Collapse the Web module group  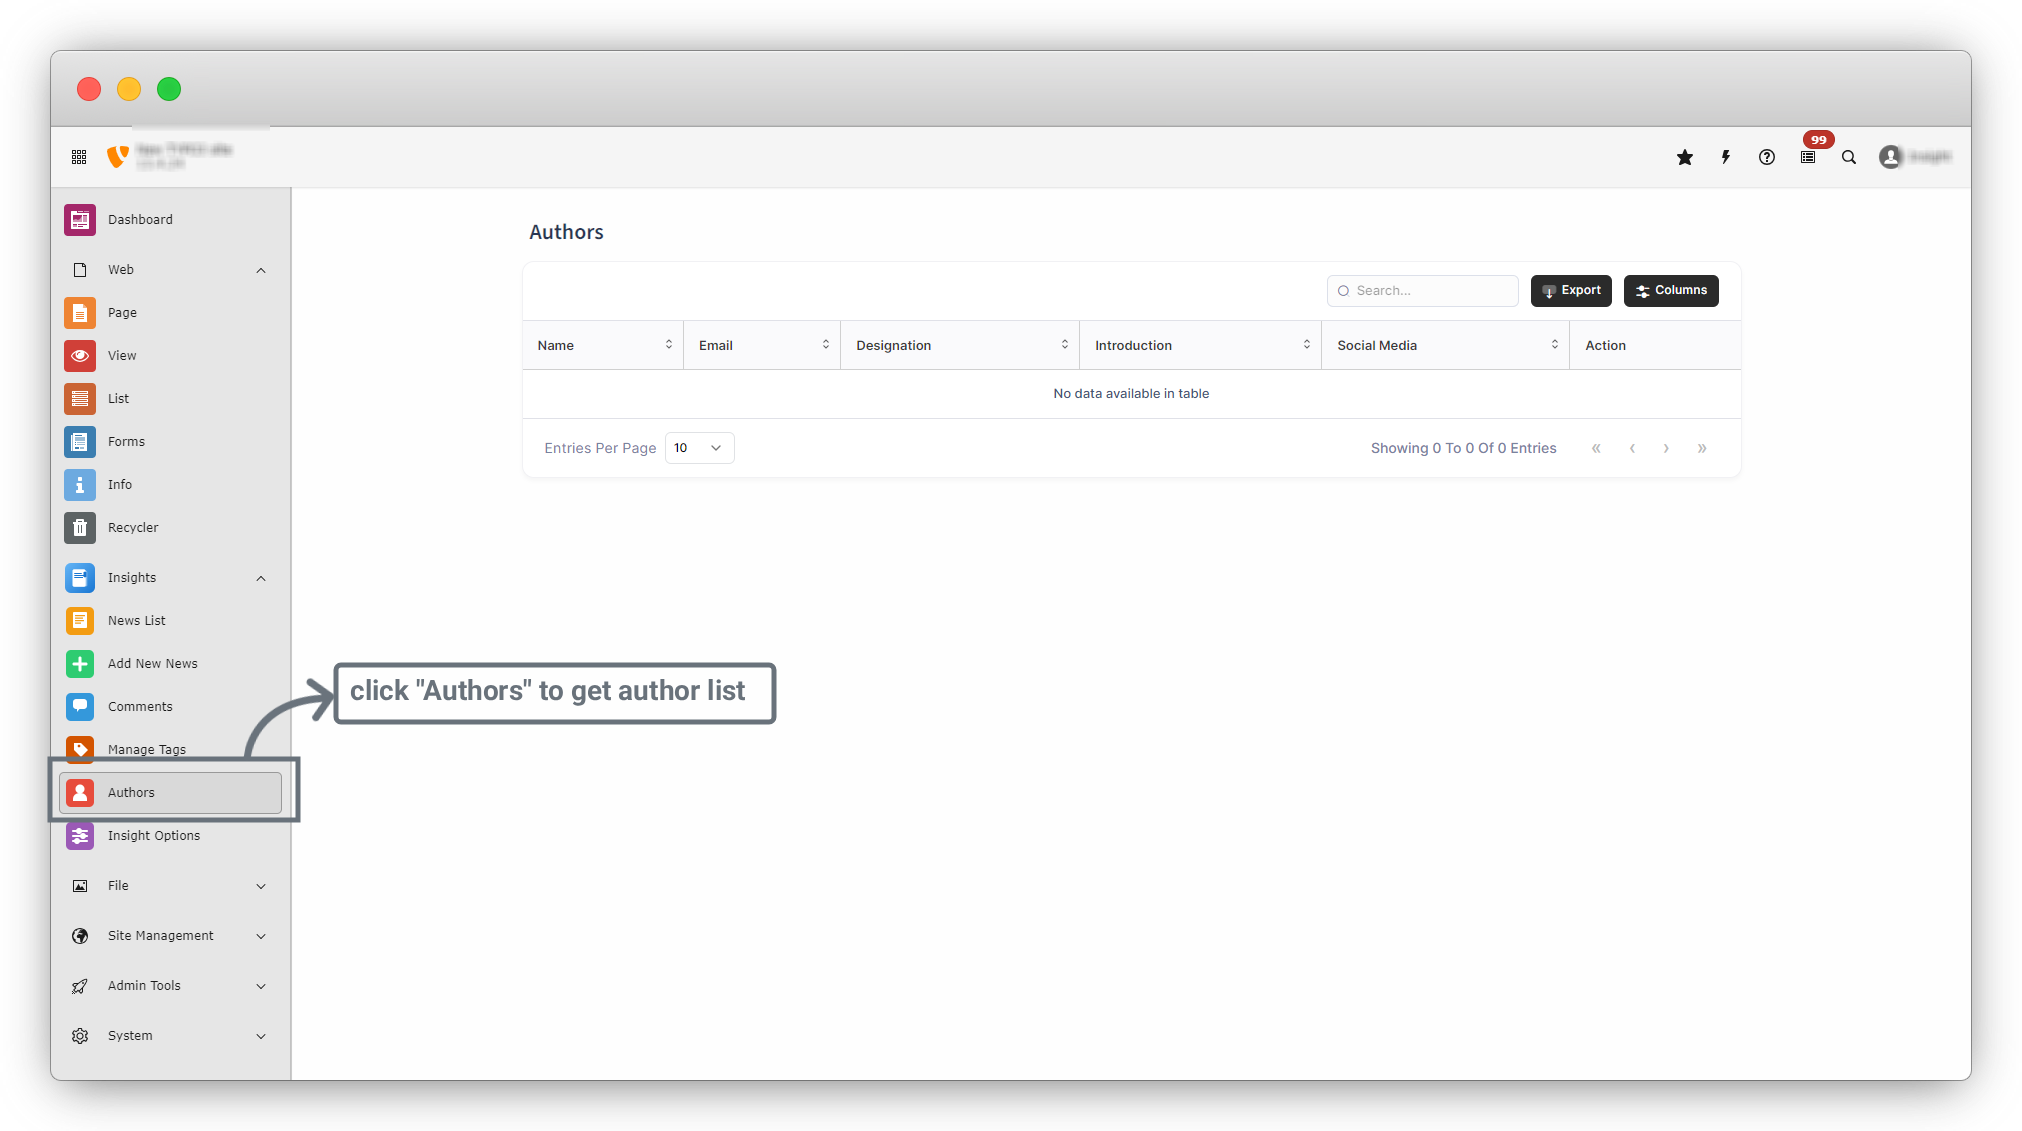tap(261, 270)
